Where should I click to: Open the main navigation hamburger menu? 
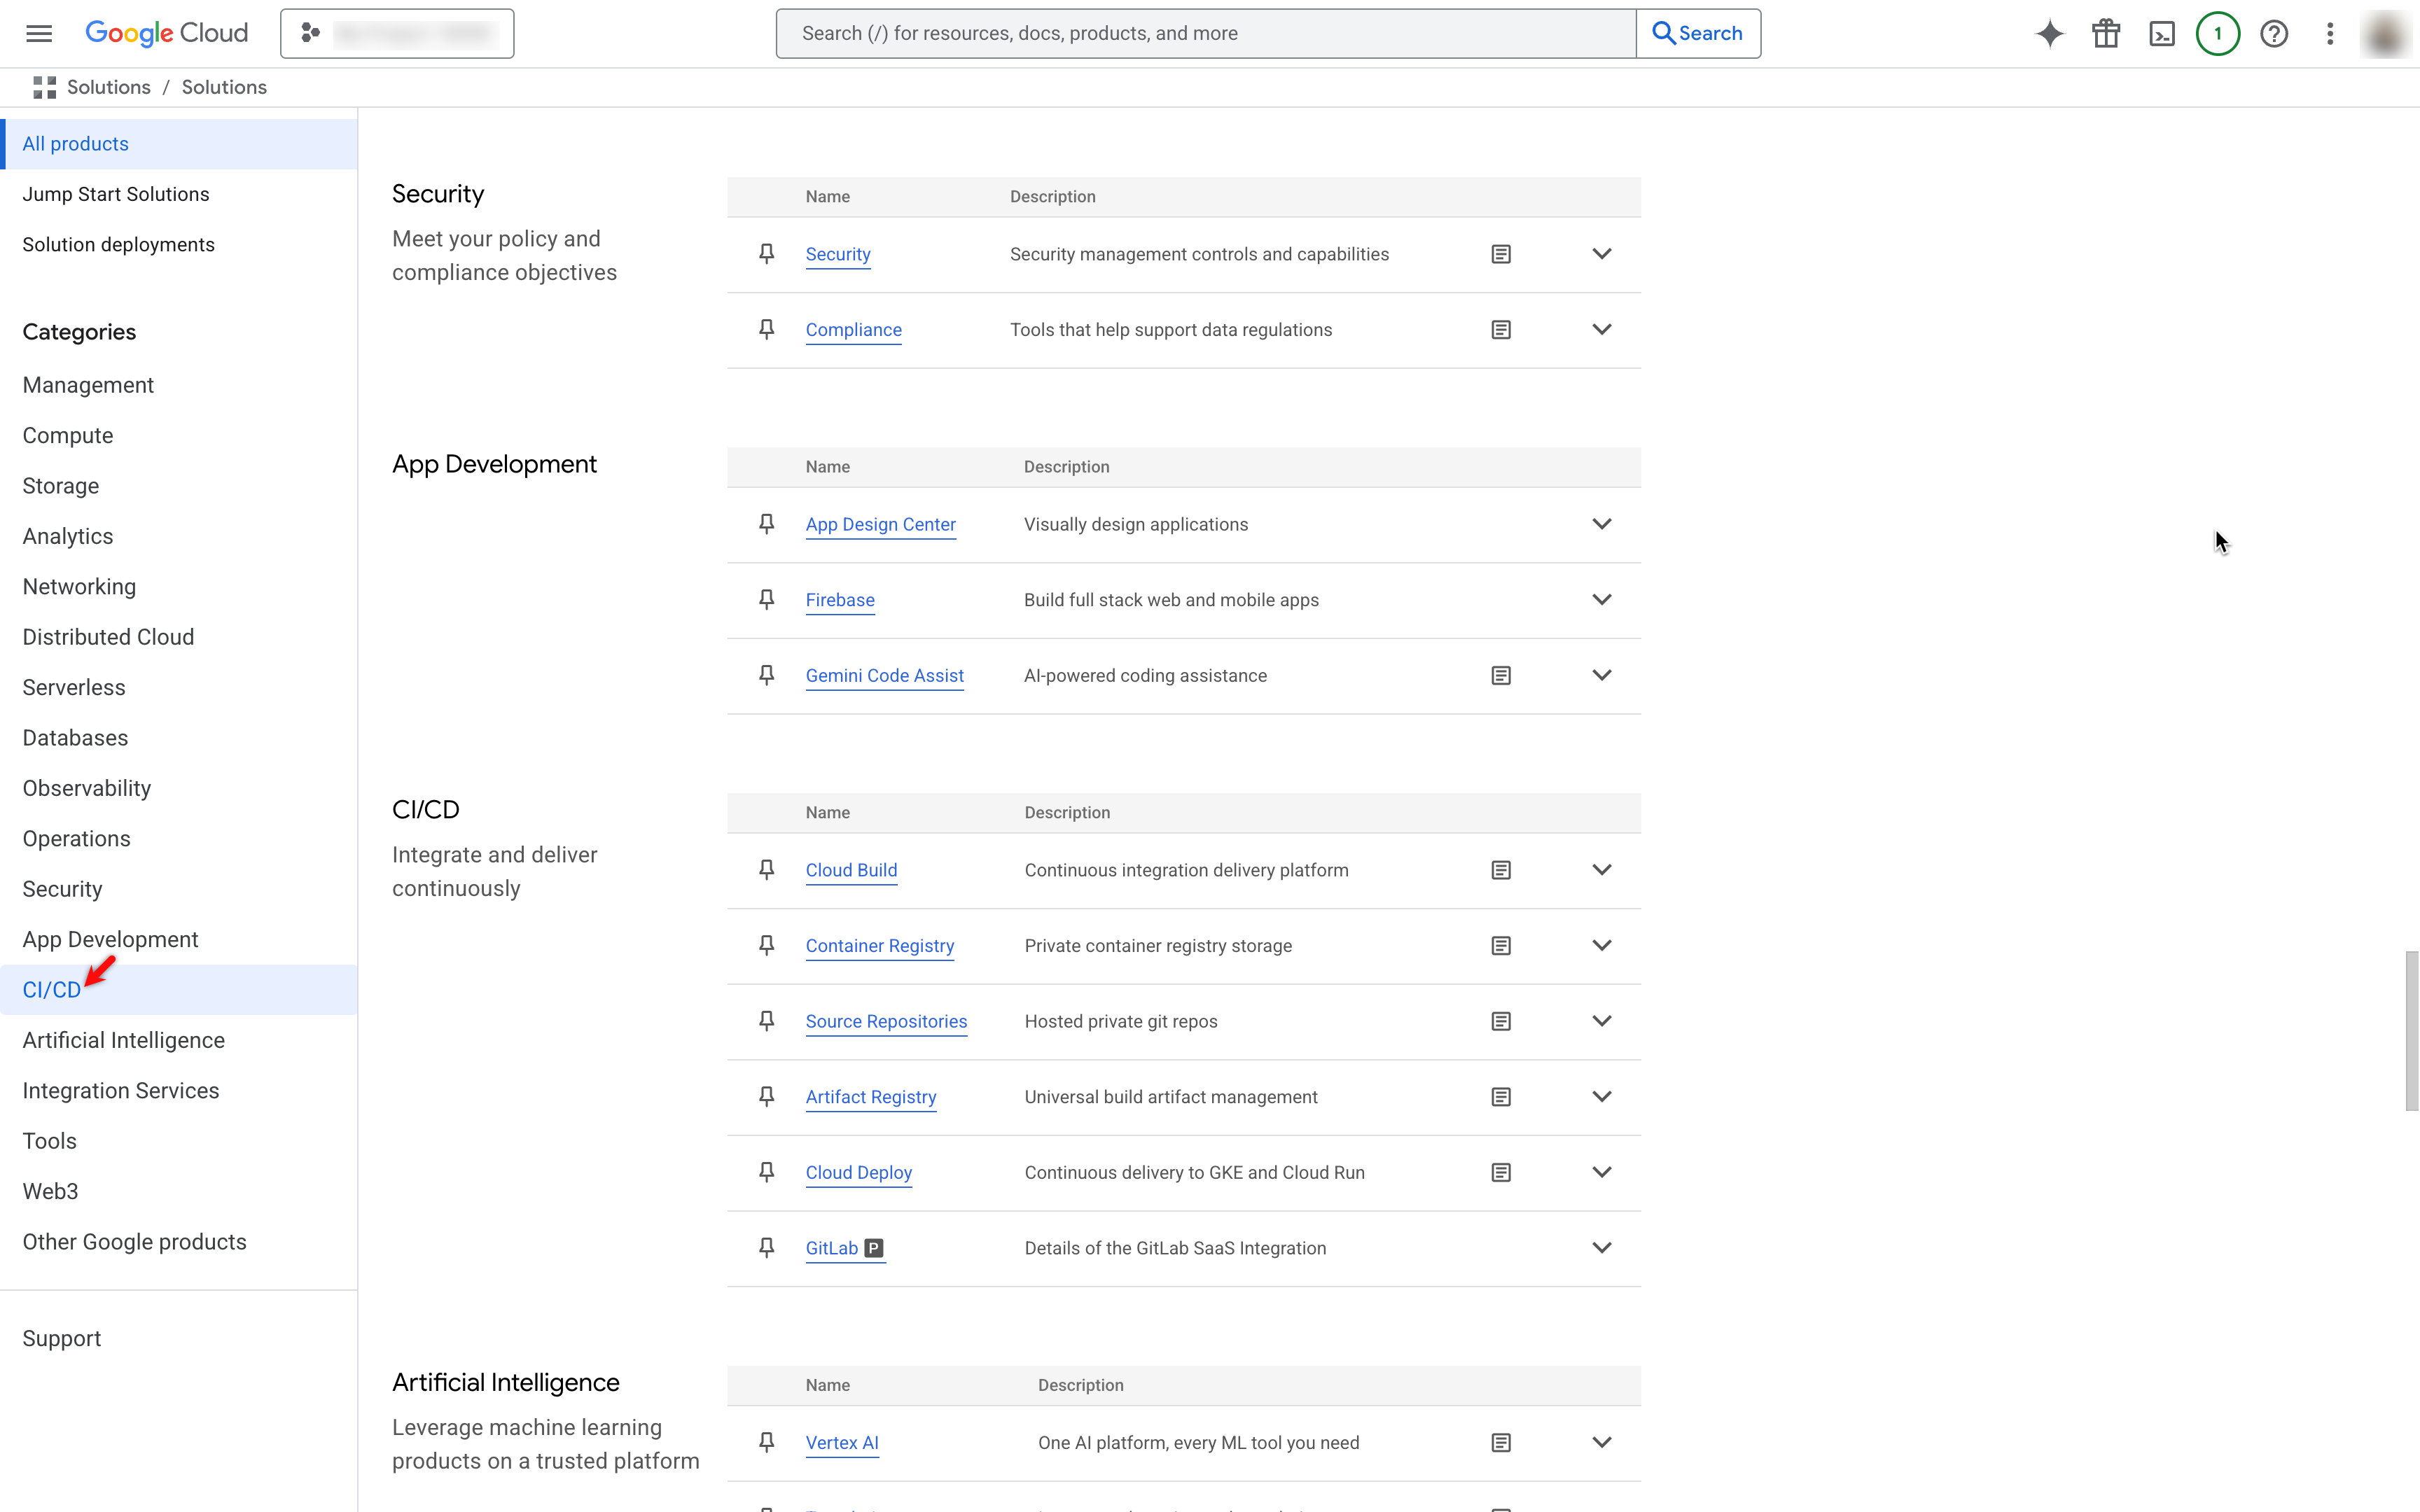coord(39,33)
